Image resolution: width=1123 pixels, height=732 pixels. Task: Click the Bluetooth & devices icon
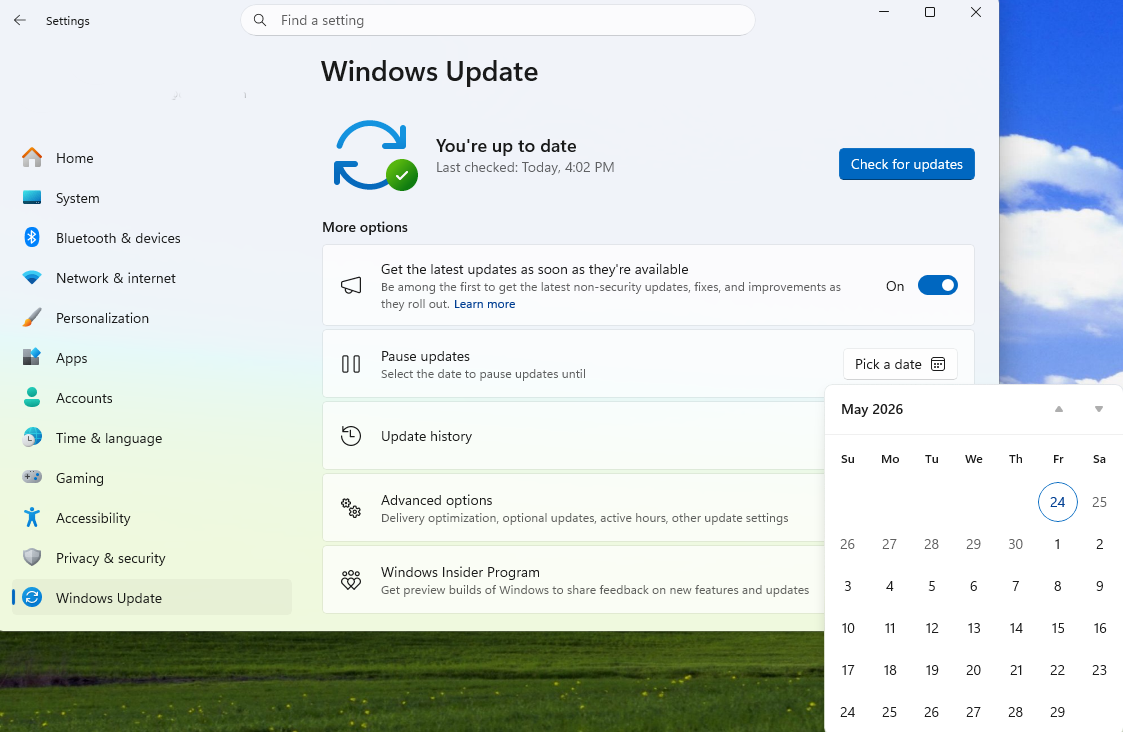point(32,238)
